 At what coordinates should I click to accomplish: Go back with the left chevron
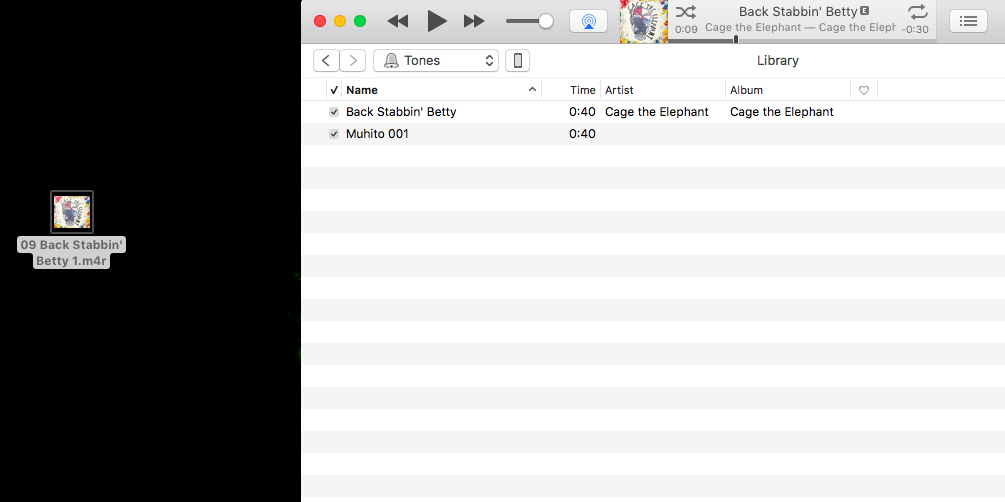(x=326, y=61)
